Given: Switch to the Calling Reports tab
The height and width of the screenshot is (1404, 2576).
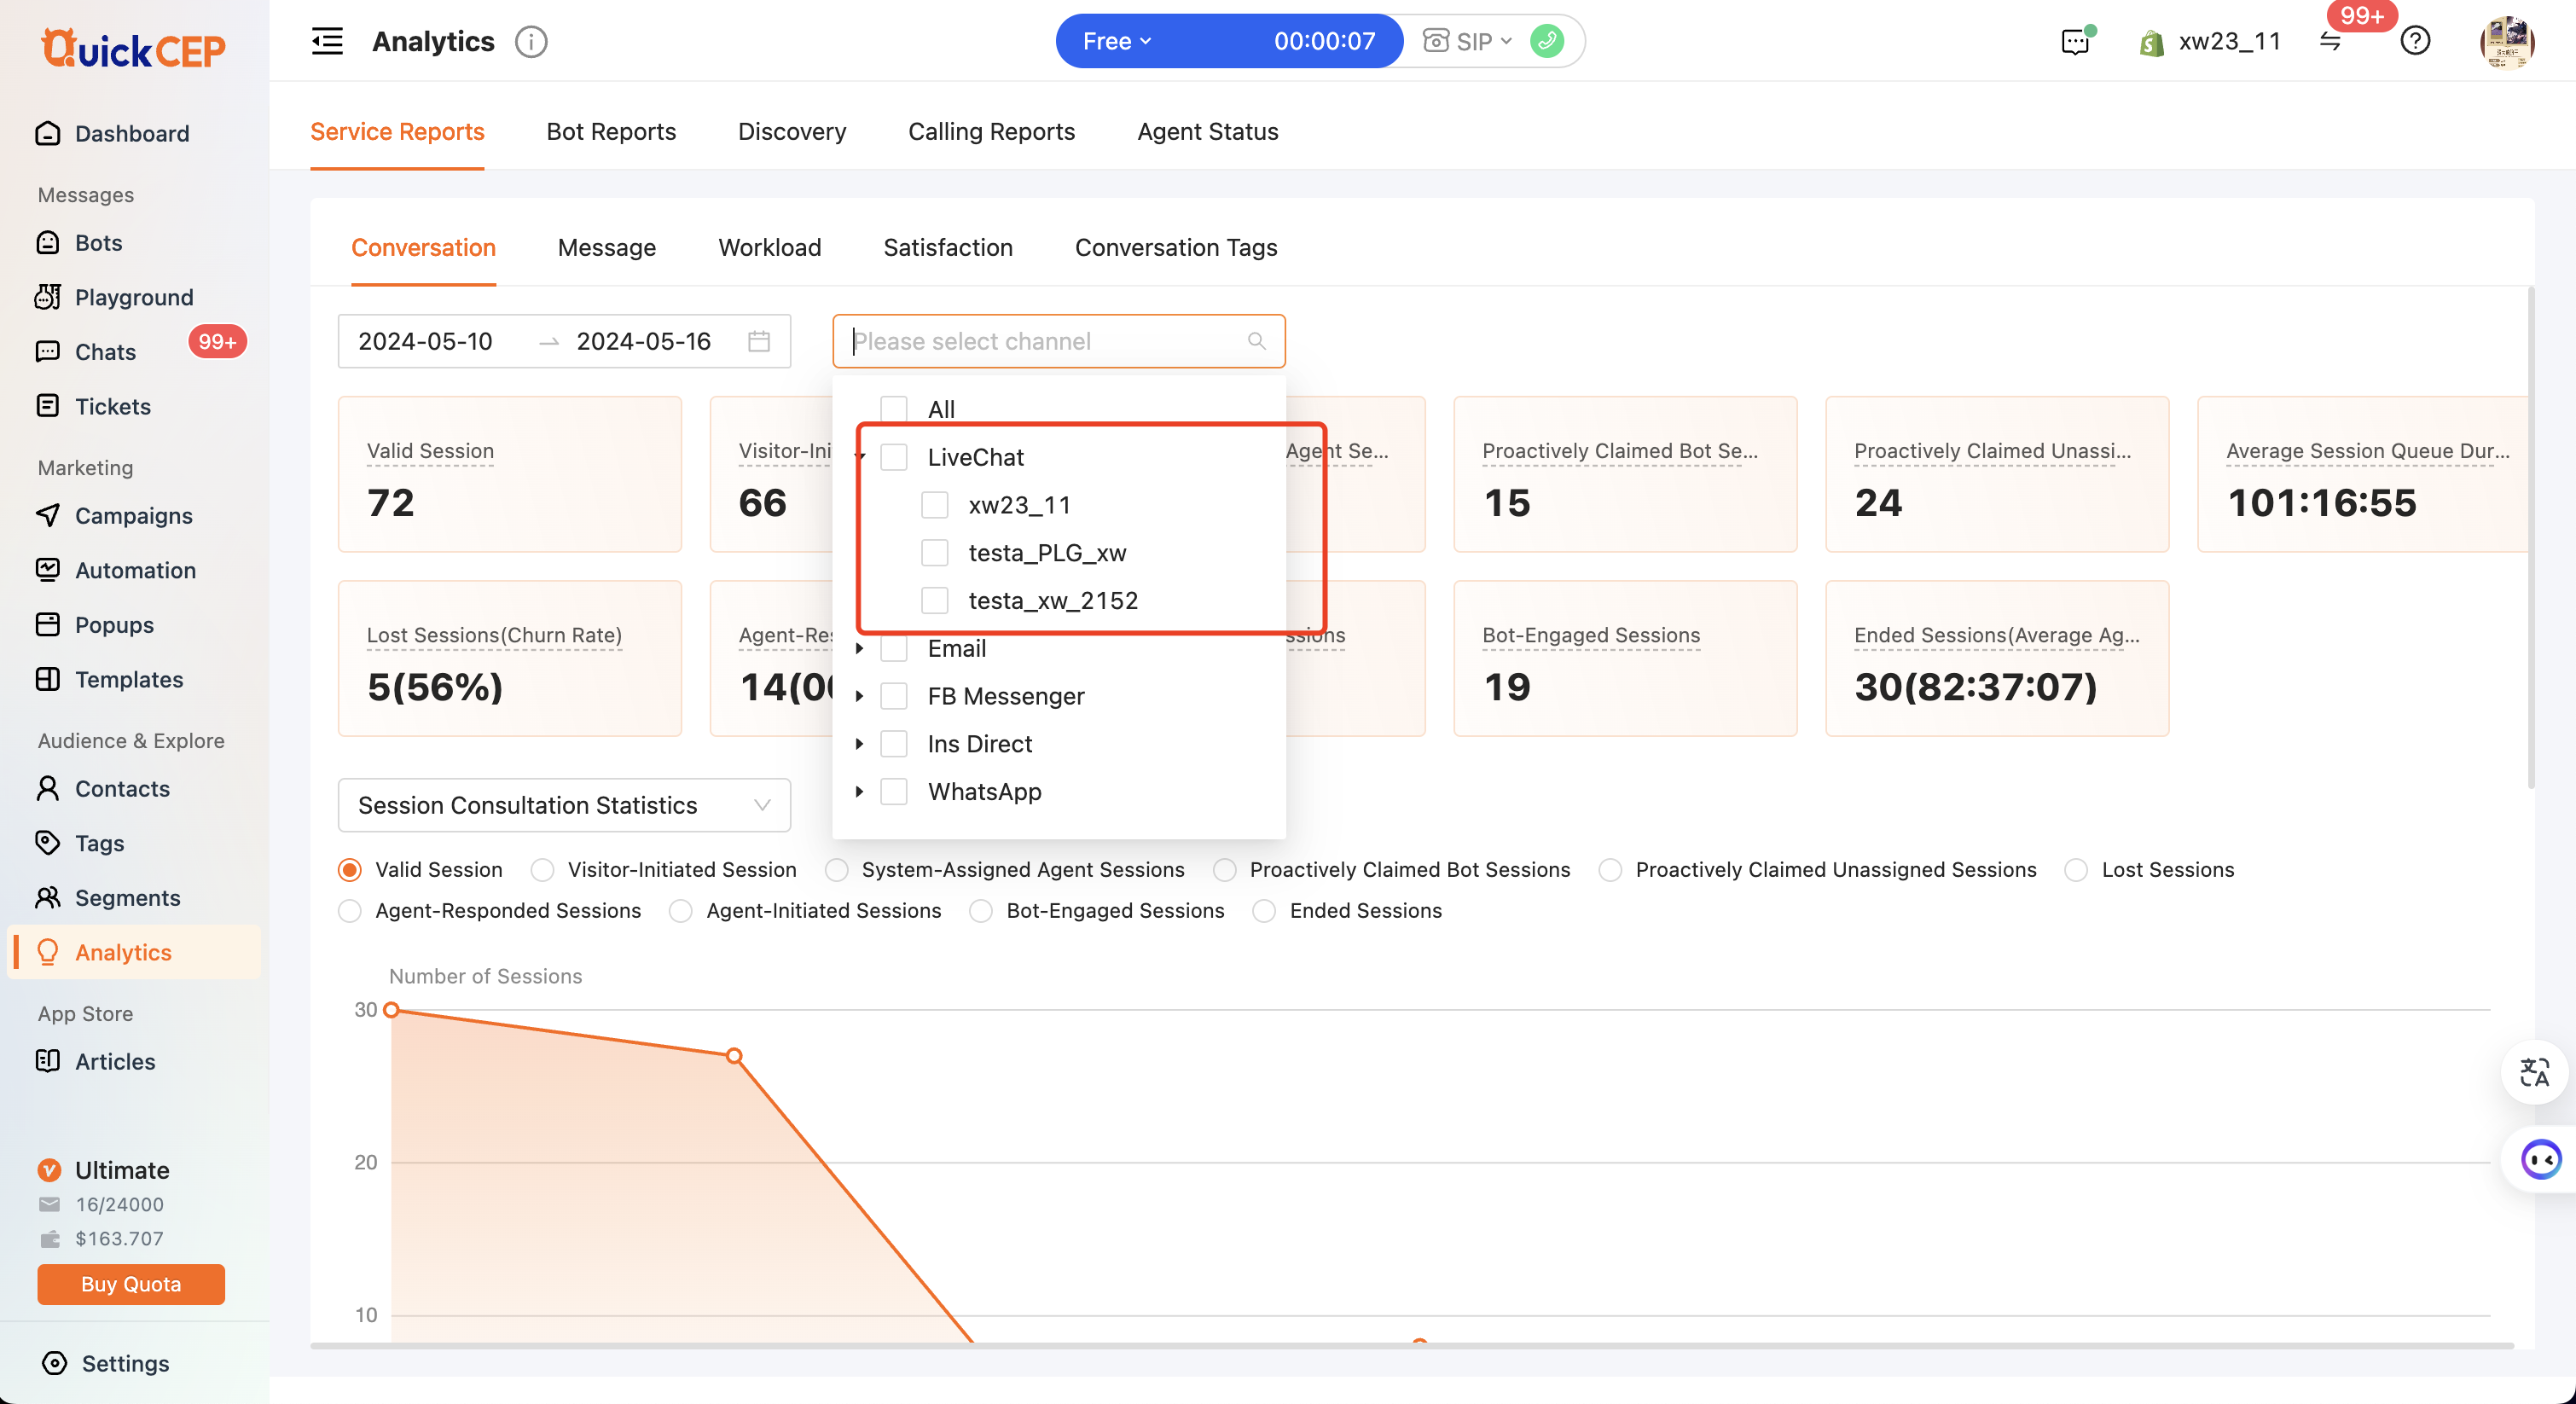Looking at the screenshot, I should tap(991, 131).
